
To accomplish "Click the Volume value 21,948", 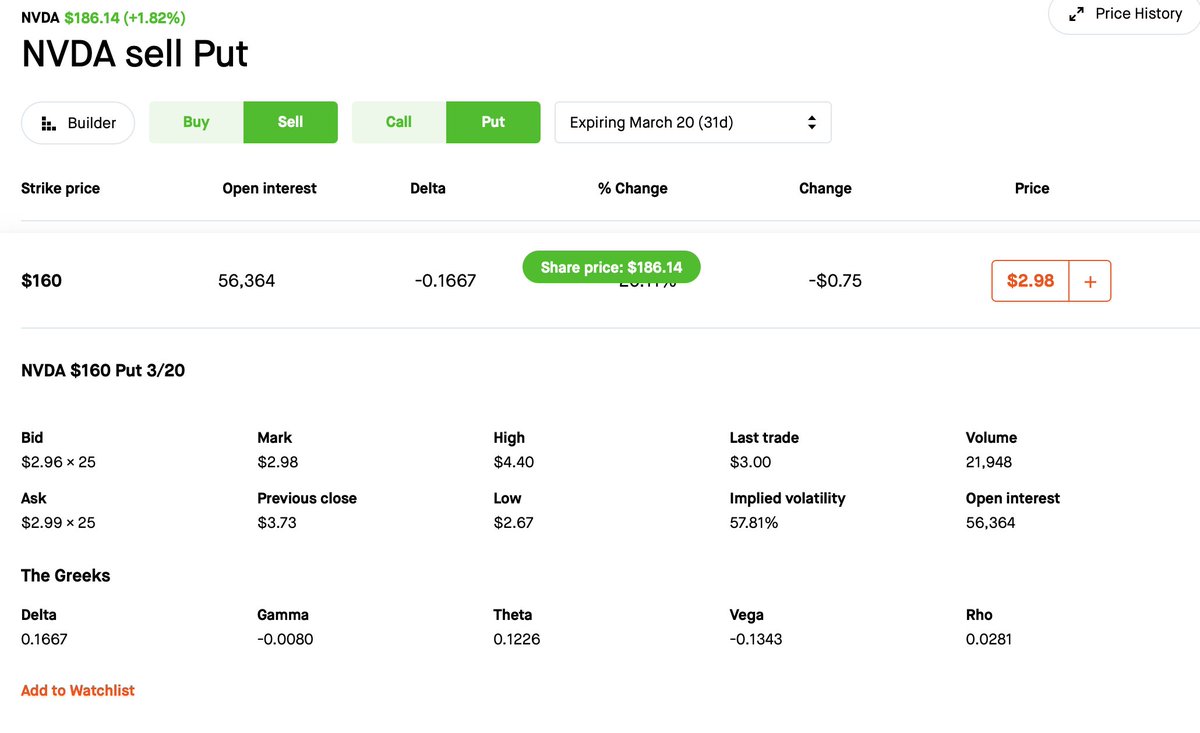I will pyautogui.click(x=989, y=462).
